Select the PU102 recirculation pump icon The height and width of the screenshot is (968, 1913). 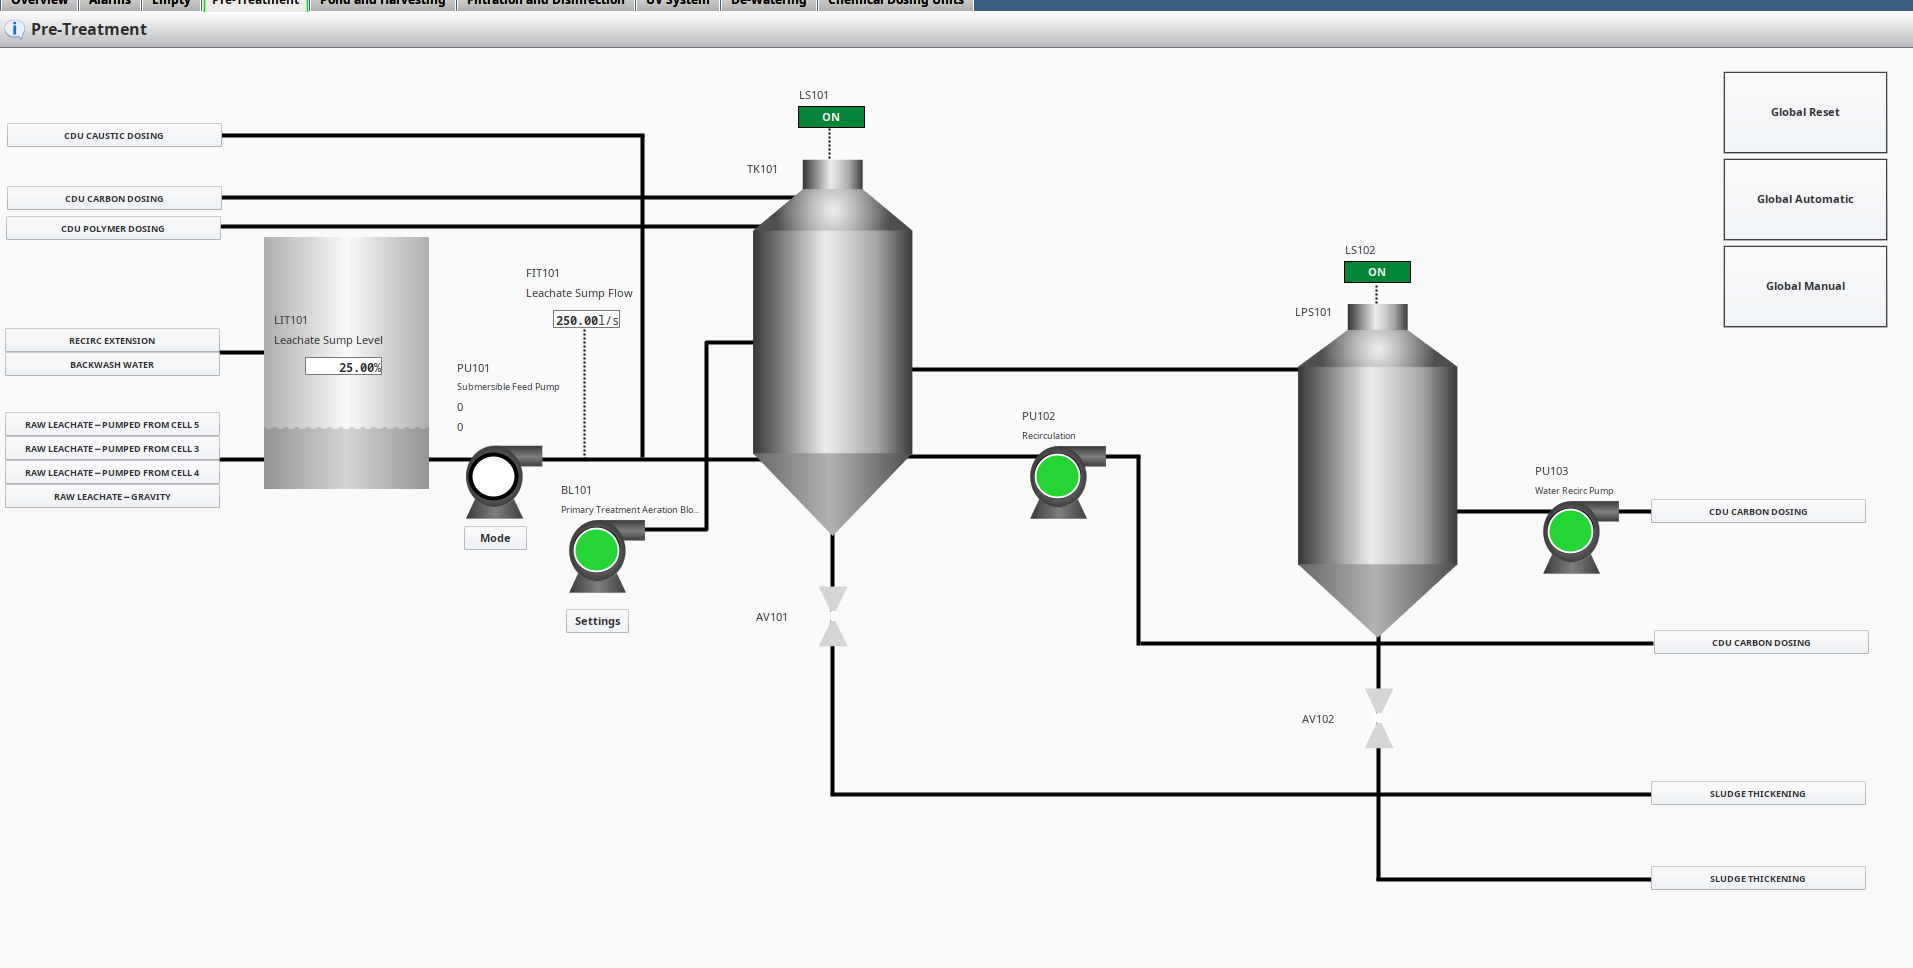pos(1067,481)
